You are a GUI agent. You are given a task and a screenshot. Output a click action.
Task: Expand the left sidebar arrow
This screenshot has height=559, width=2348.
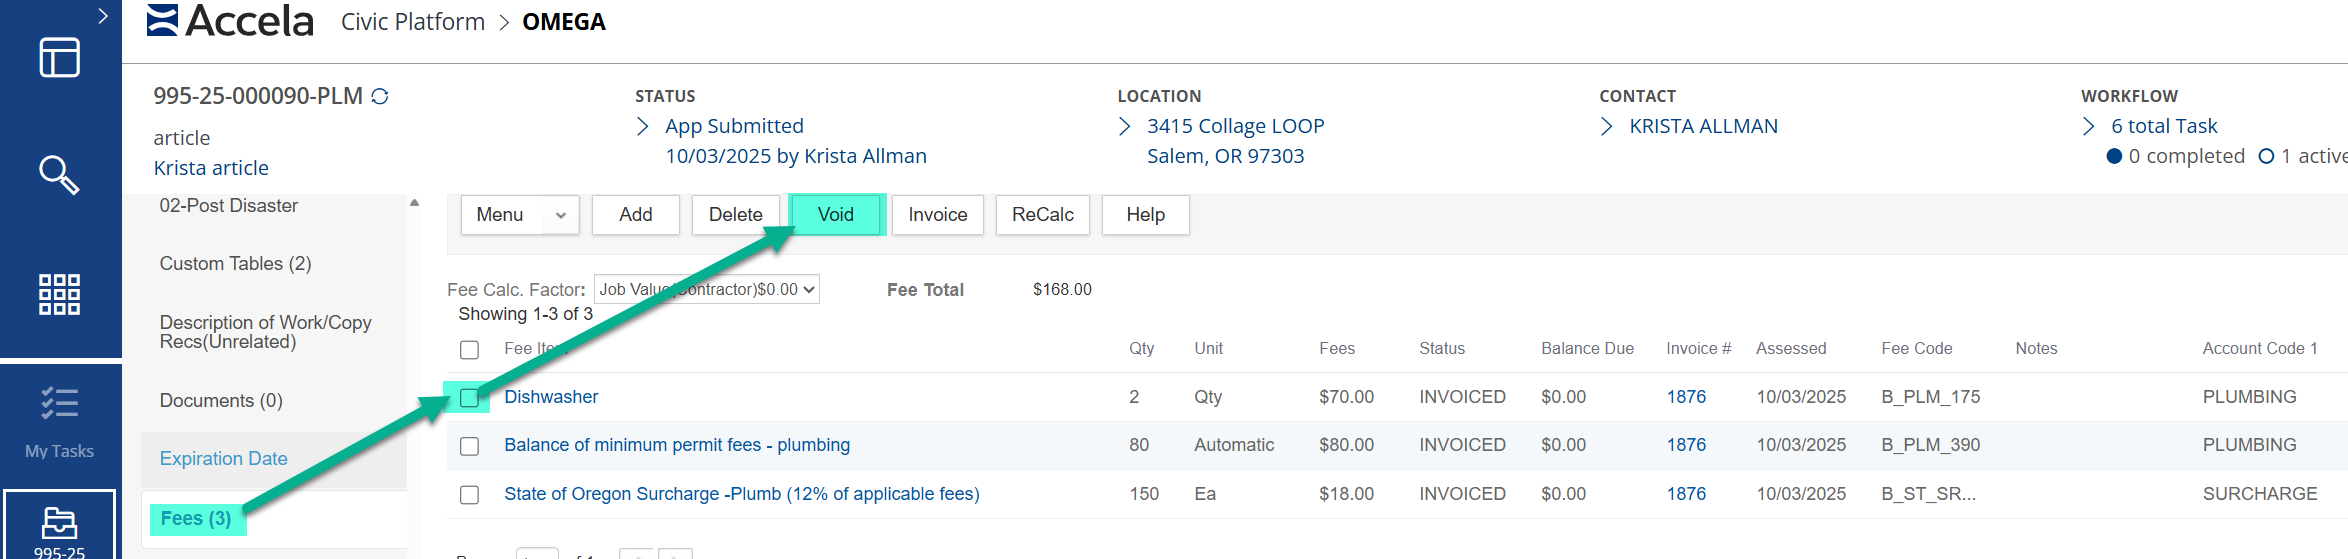point(103,16)
